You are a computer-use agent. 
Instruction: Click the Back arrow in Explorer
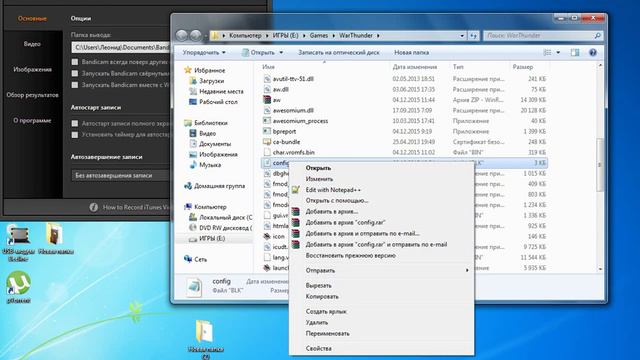tap(182, 36)
